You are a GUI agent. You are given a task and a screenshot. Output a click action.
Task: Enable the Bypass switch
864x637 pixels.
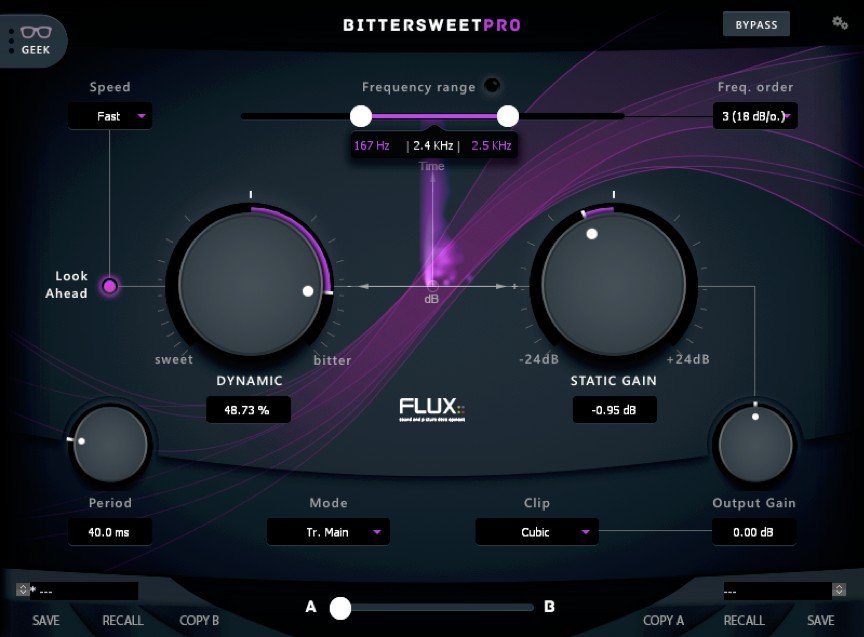(x=756, y=24)
